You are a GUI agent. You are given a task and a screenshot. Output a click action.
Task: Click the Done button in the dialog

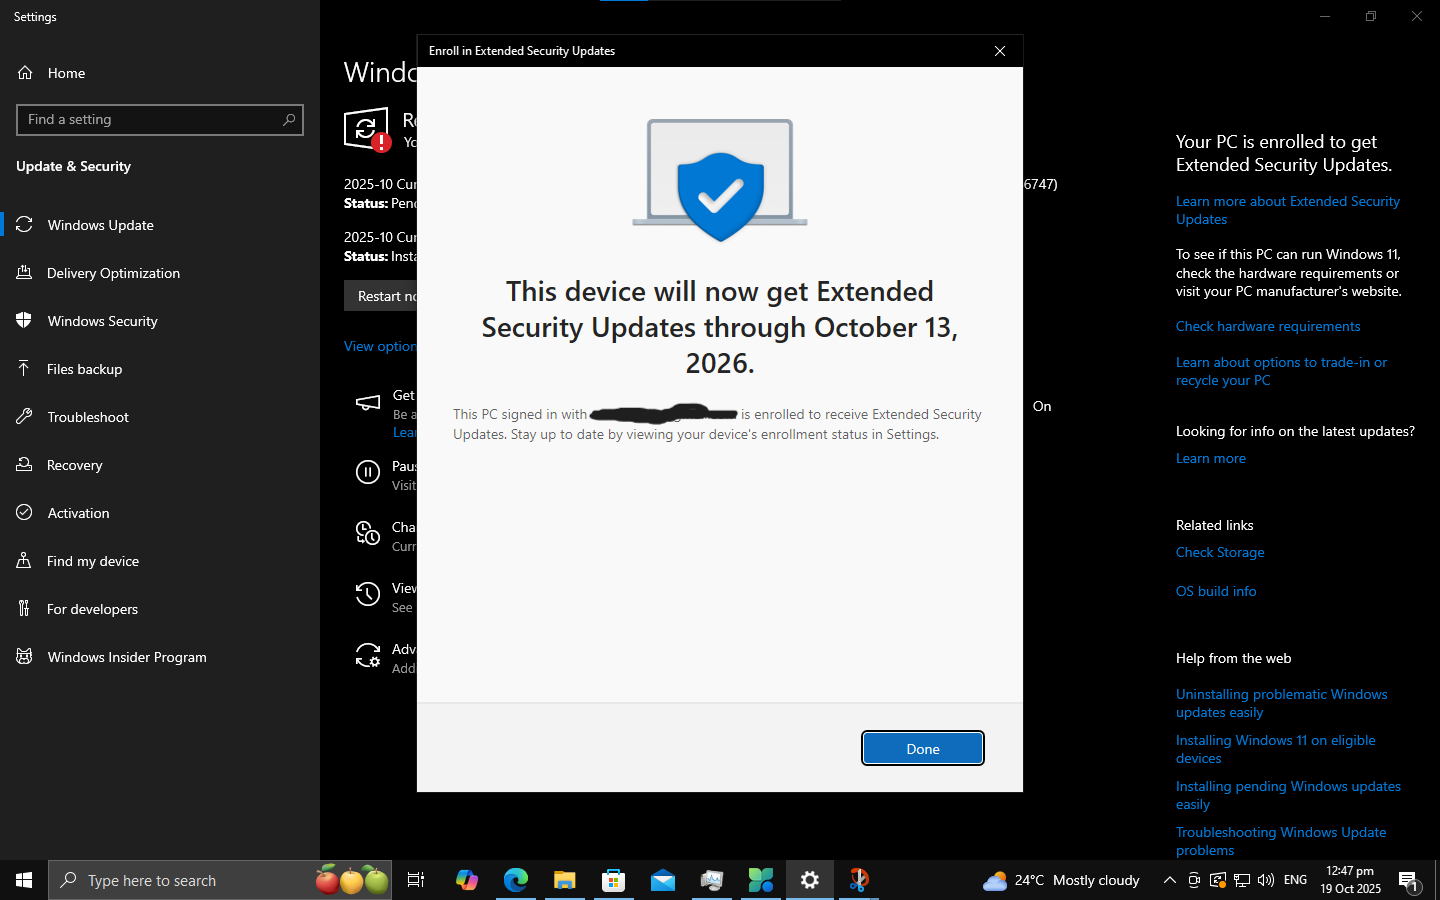923,748
